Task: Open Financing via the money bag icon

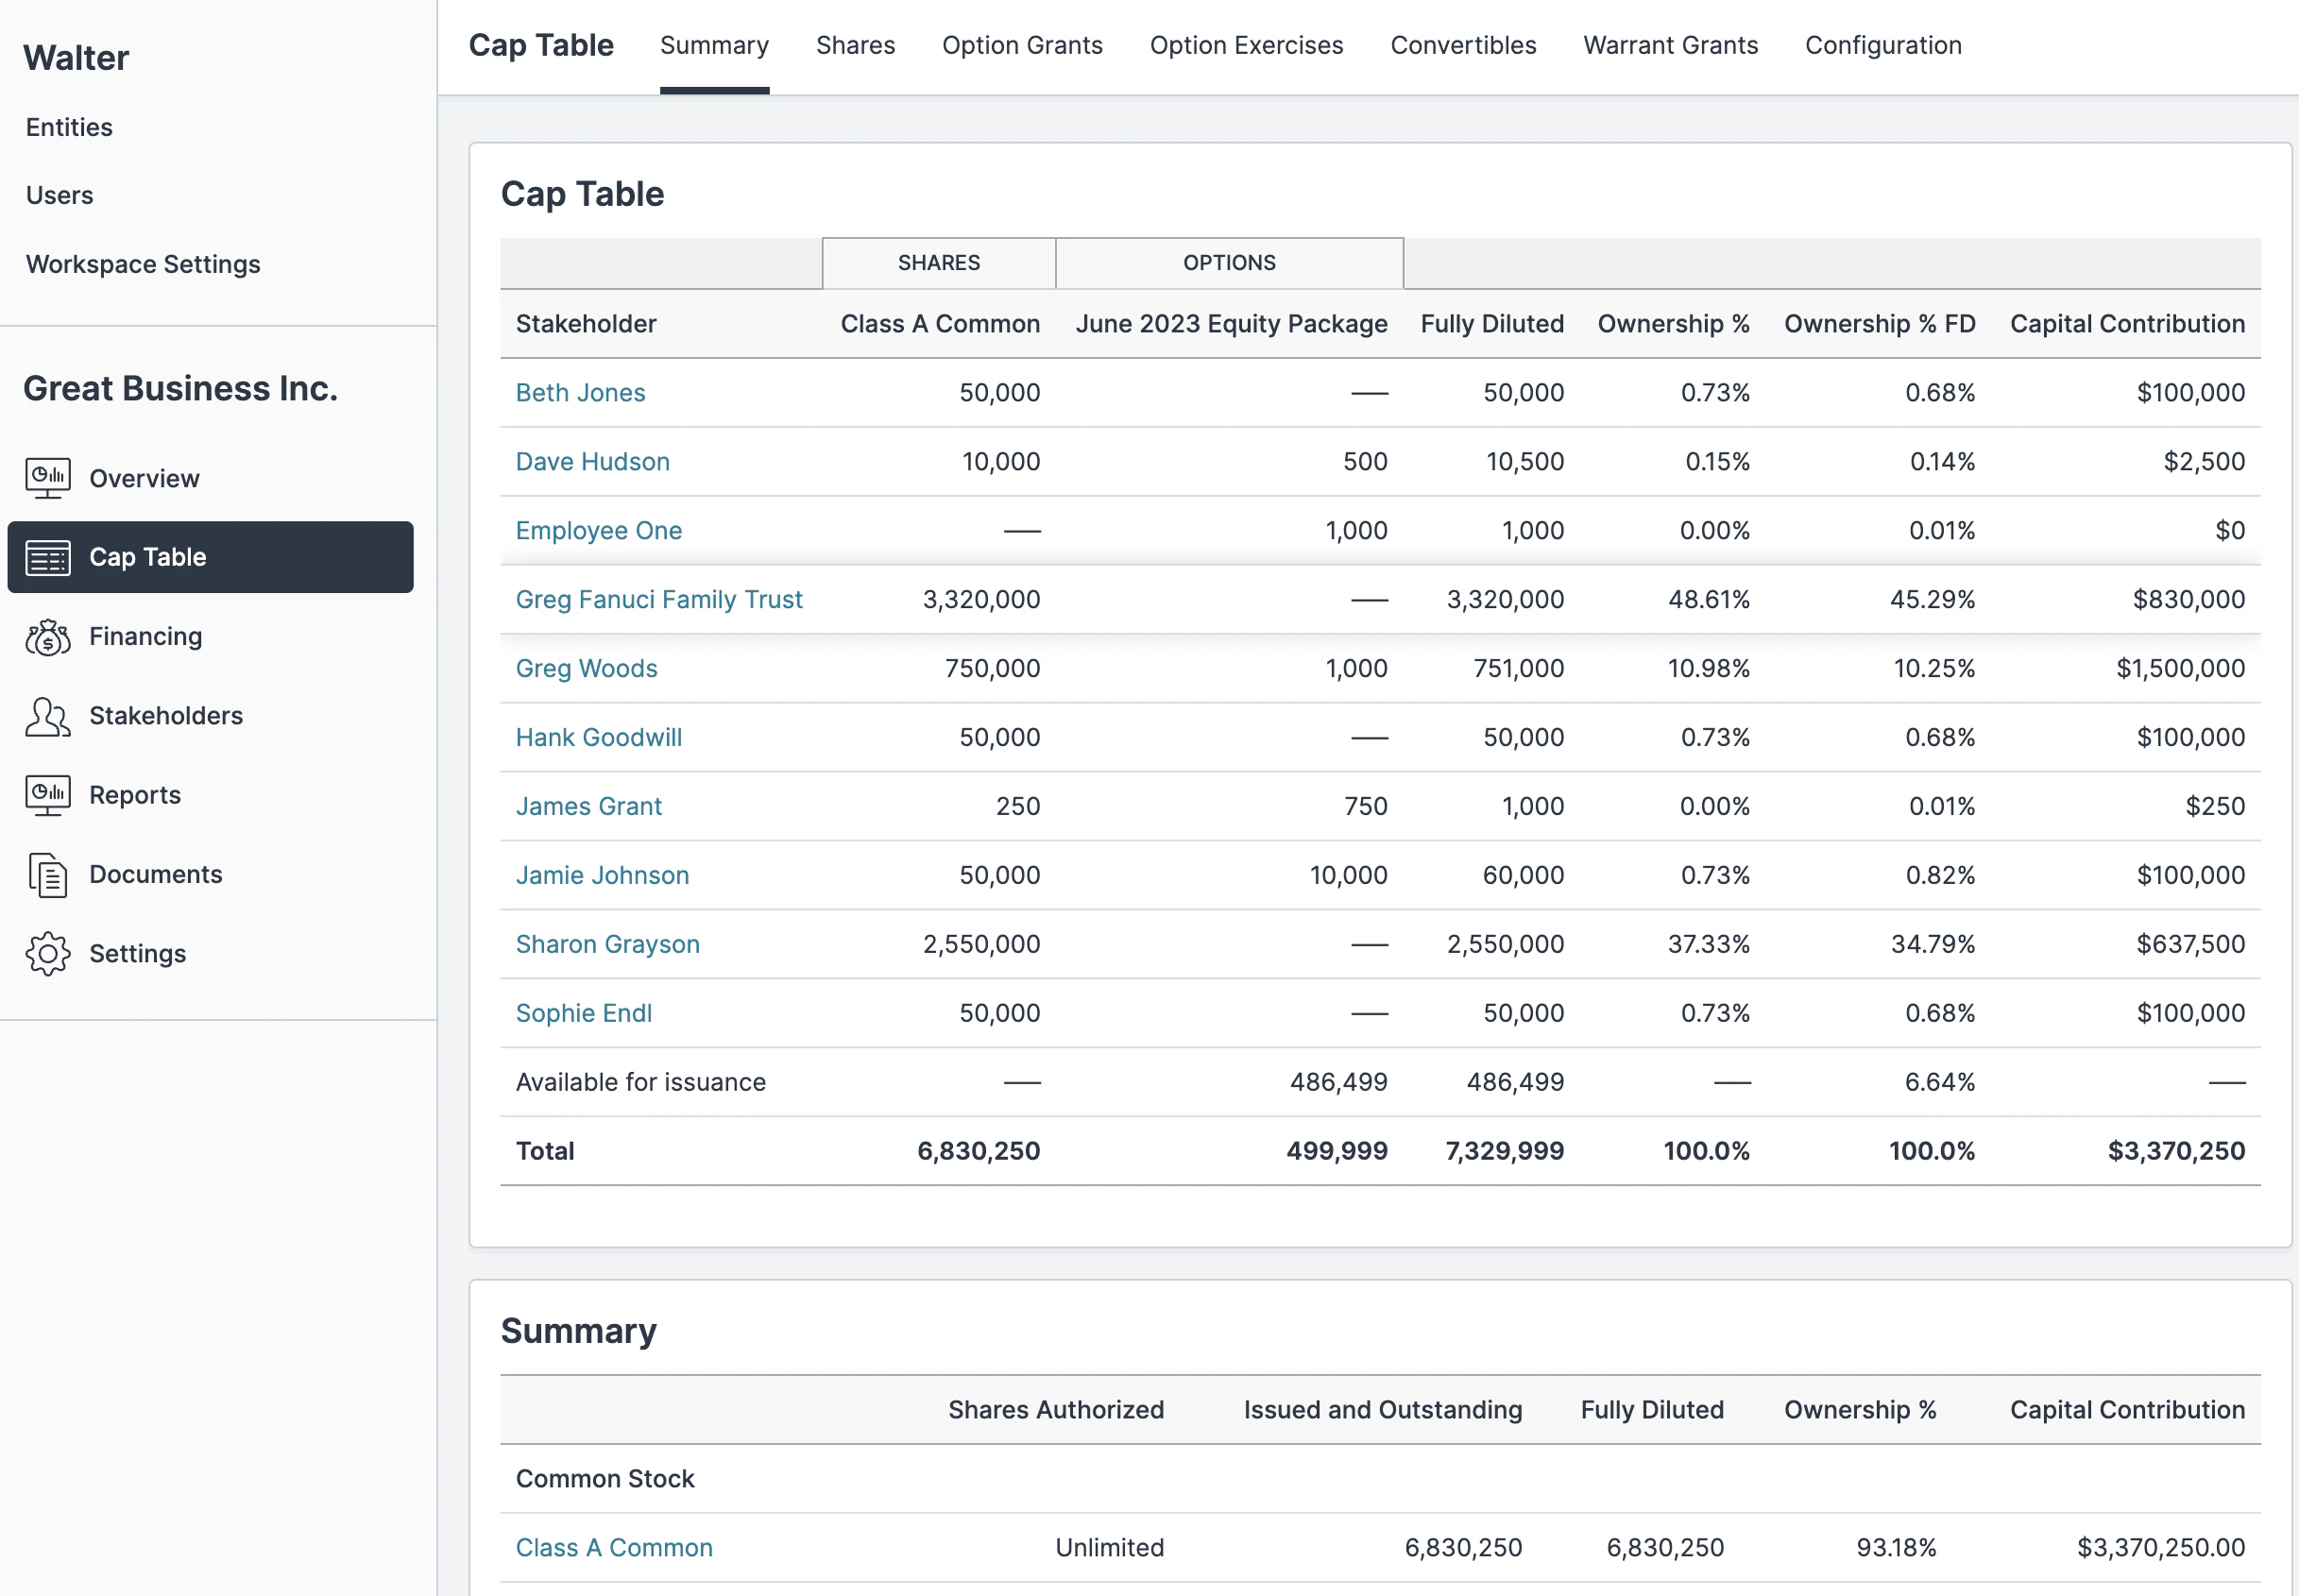Action: pos(46,637)
